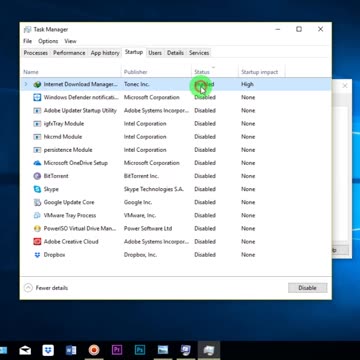
Task: Open the Options menu
Action: pos(48,41)
